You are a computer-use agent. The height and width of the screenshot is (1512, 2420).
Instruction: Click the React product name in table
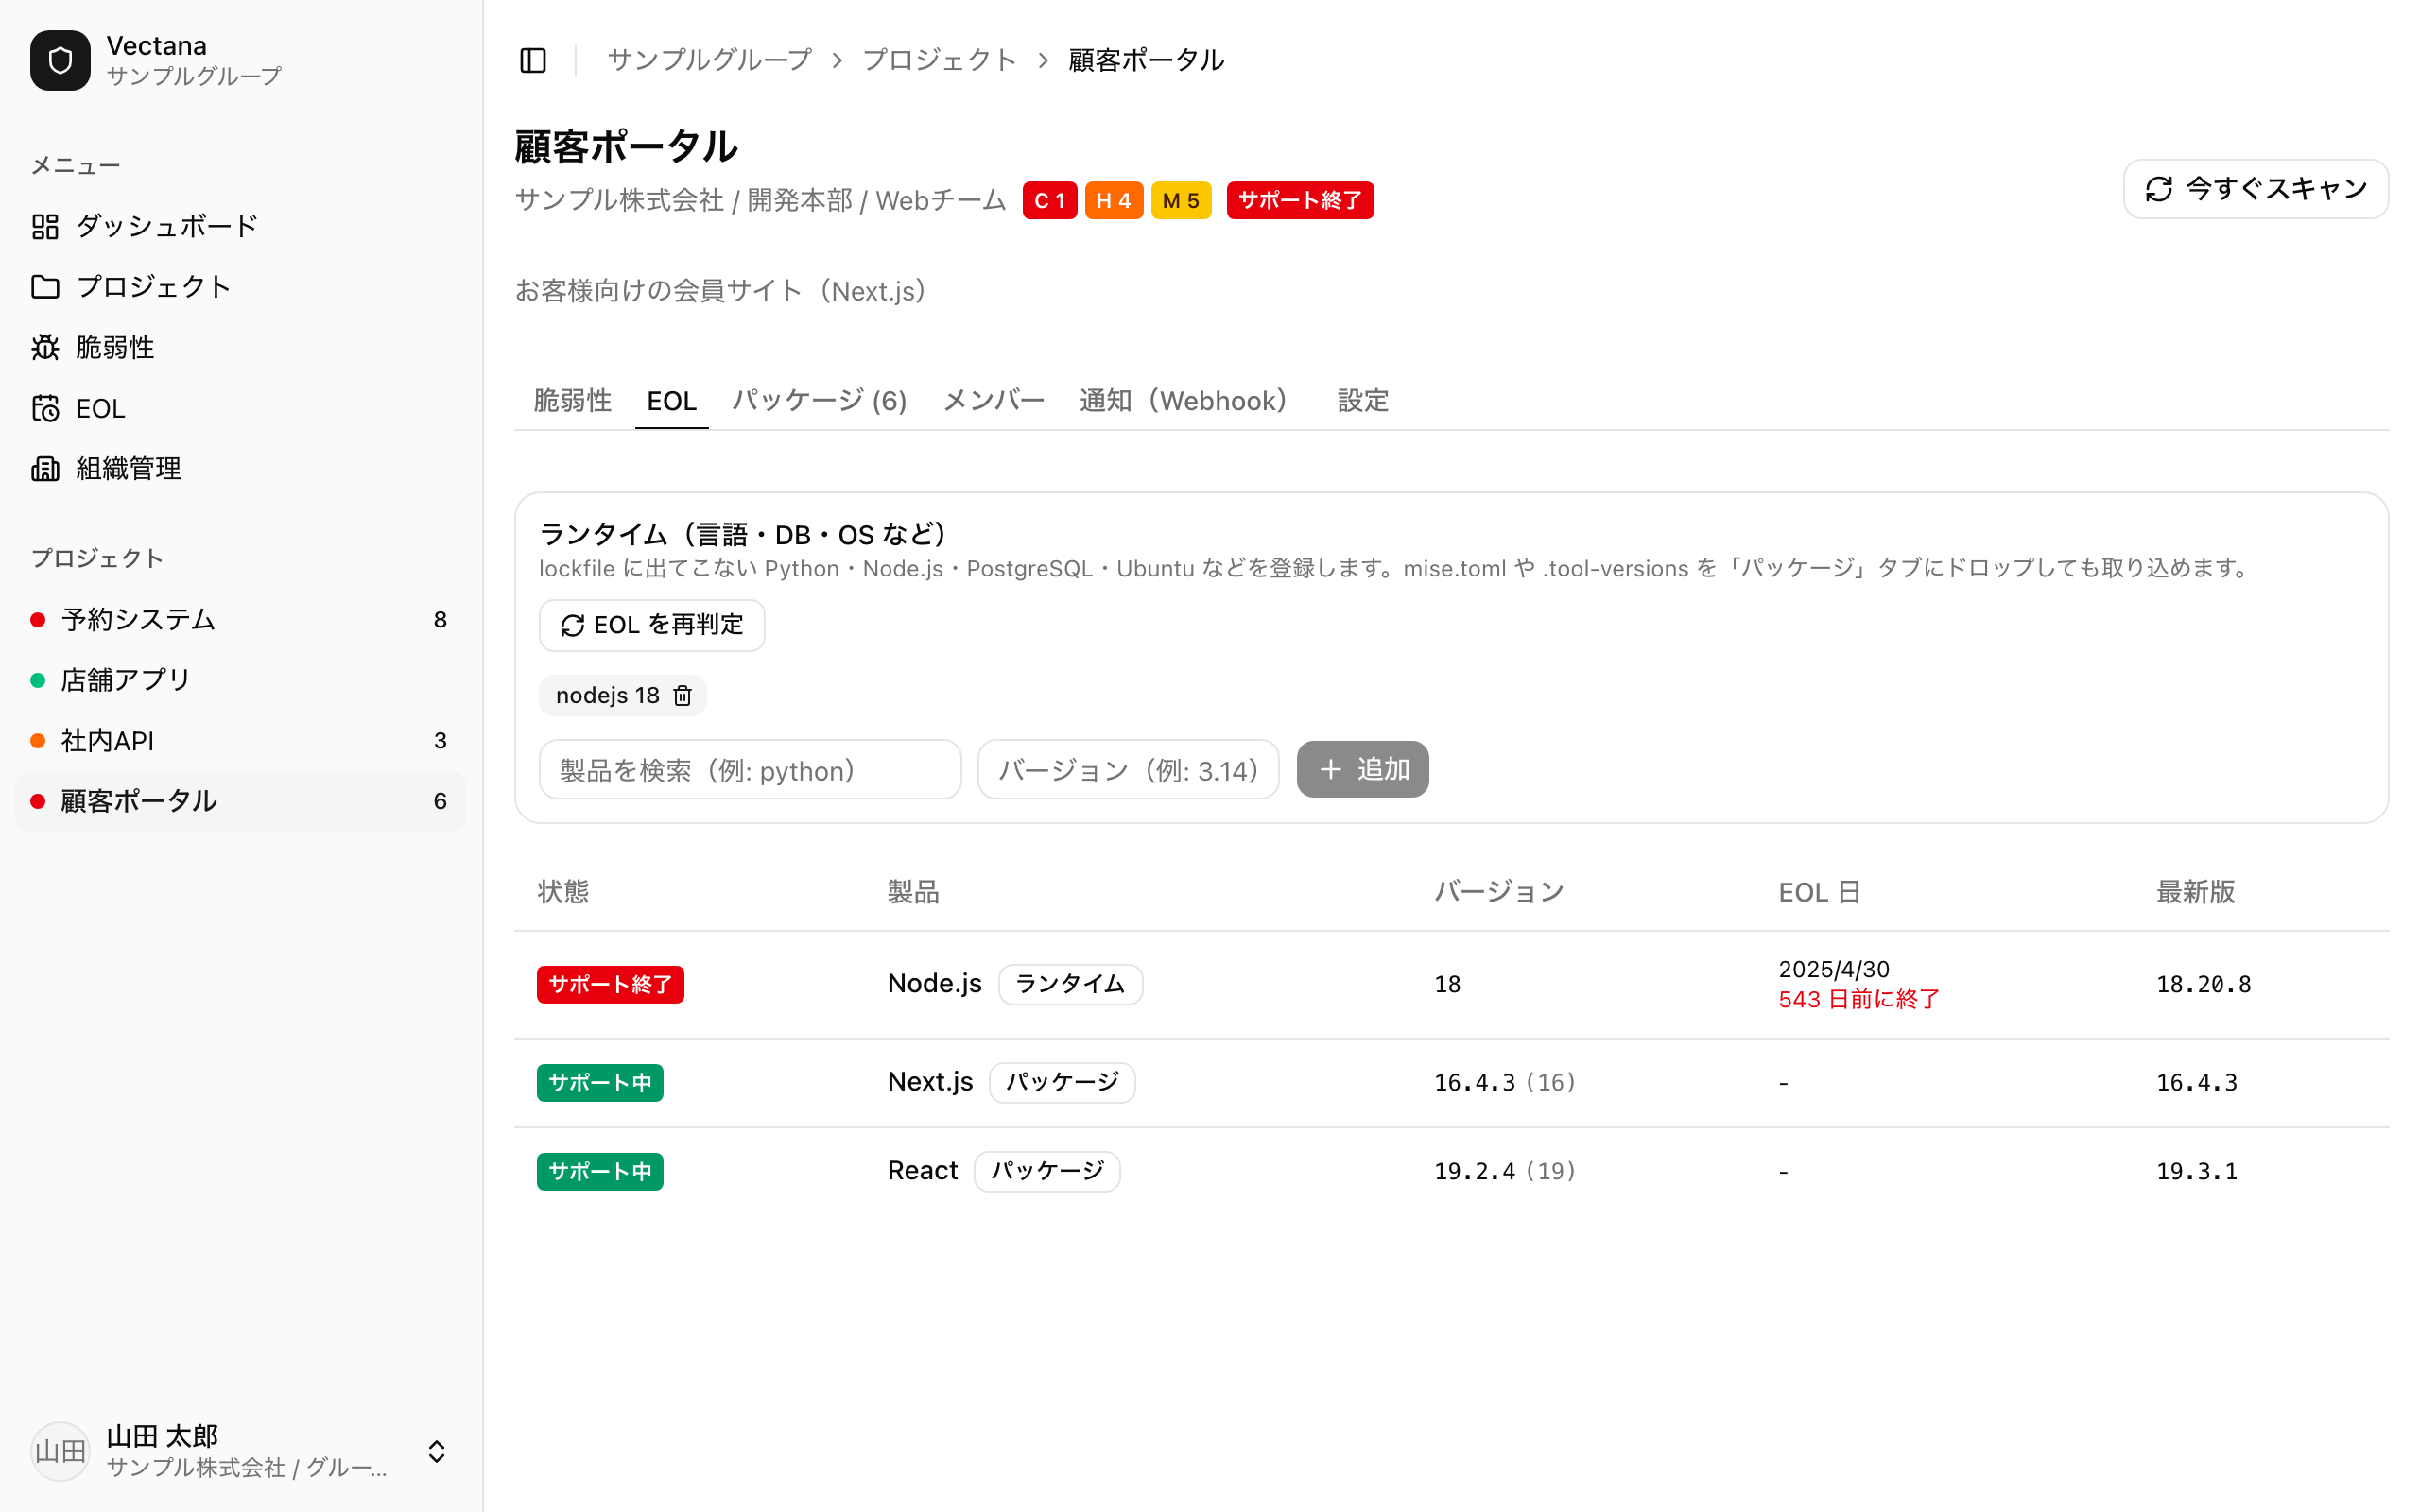click(x=922, y=1171)
